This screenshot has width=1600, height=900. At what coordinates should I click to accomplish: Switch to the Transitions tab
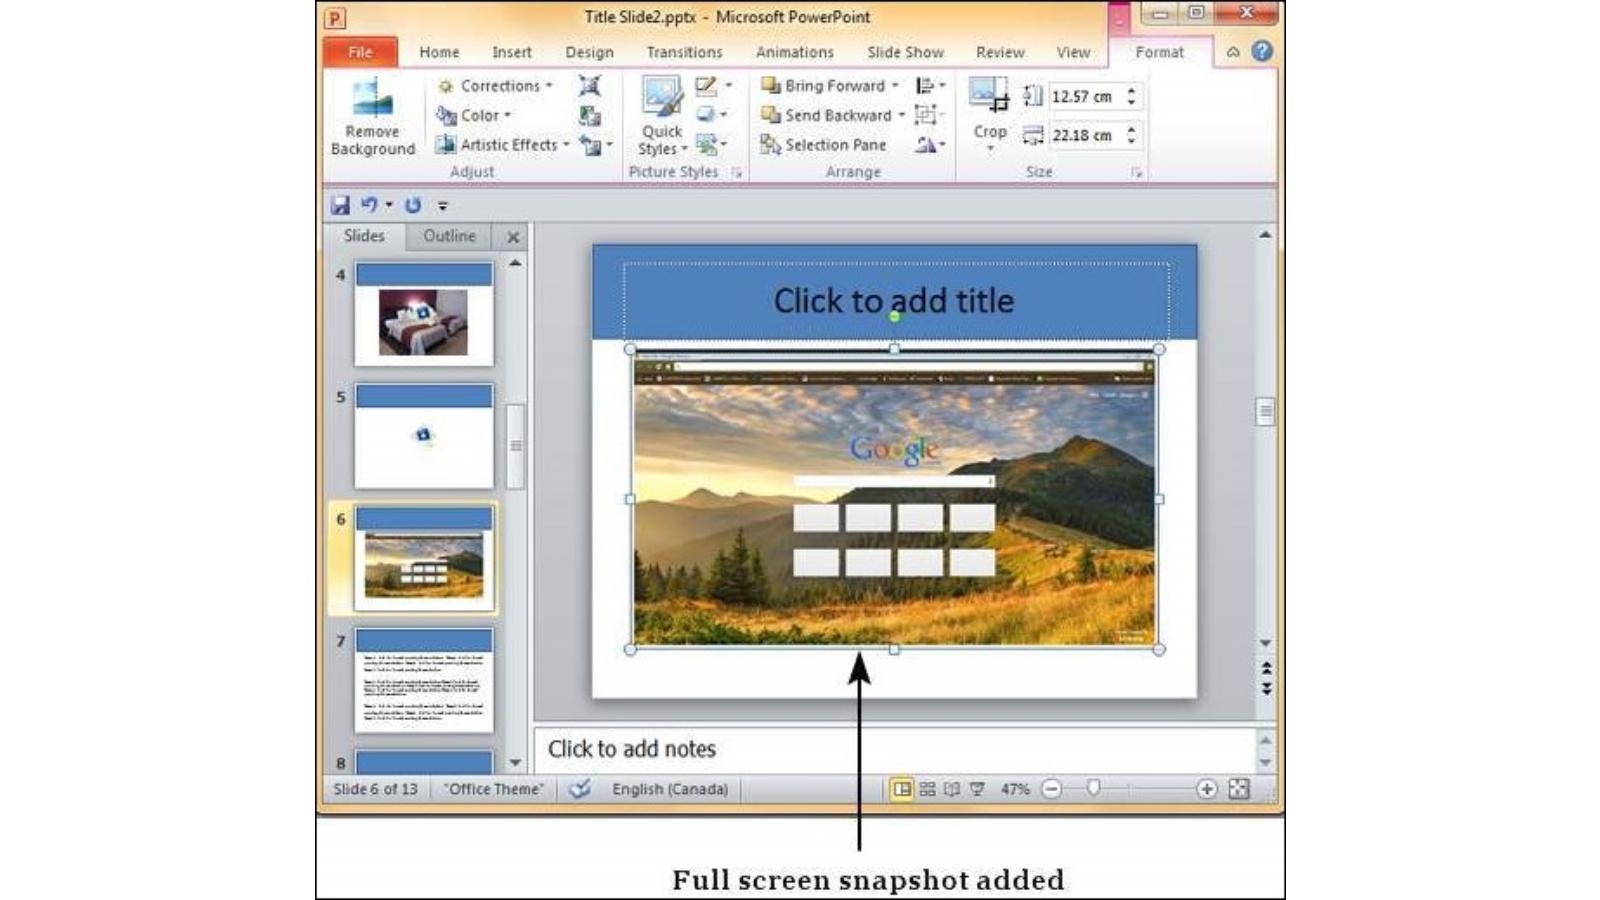tap(684, 52)
